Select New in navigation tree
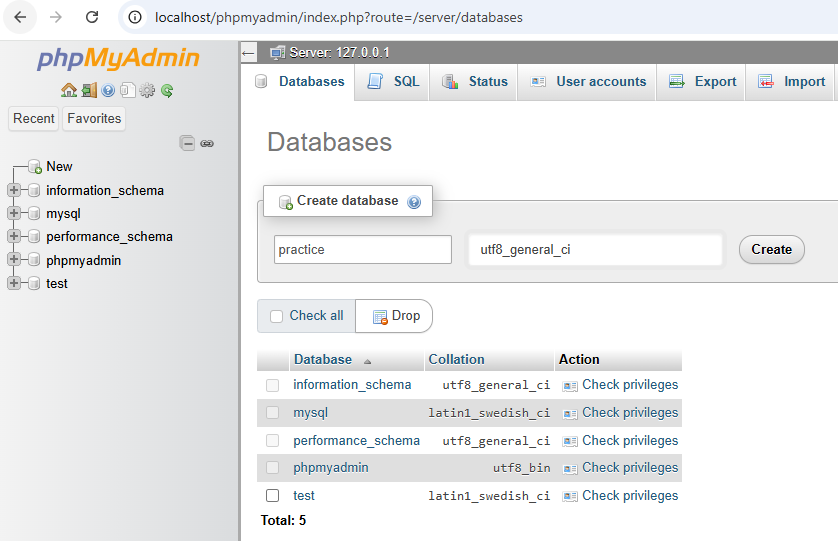The width and height of the screenshot is (838, 541). (59, 166)
